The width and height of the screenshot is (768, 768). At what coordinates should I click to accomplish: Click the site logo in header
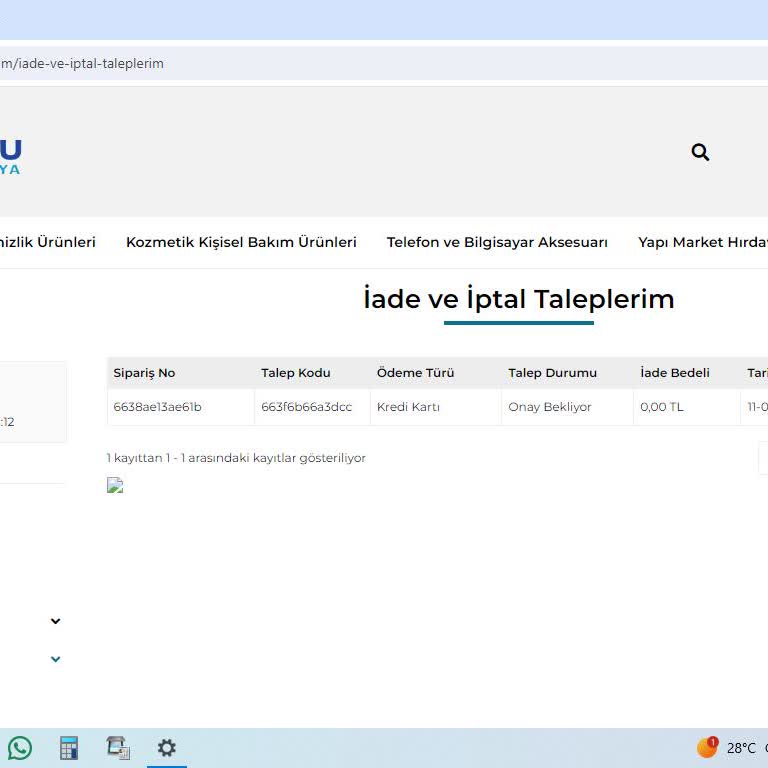(x=9, y=156)
